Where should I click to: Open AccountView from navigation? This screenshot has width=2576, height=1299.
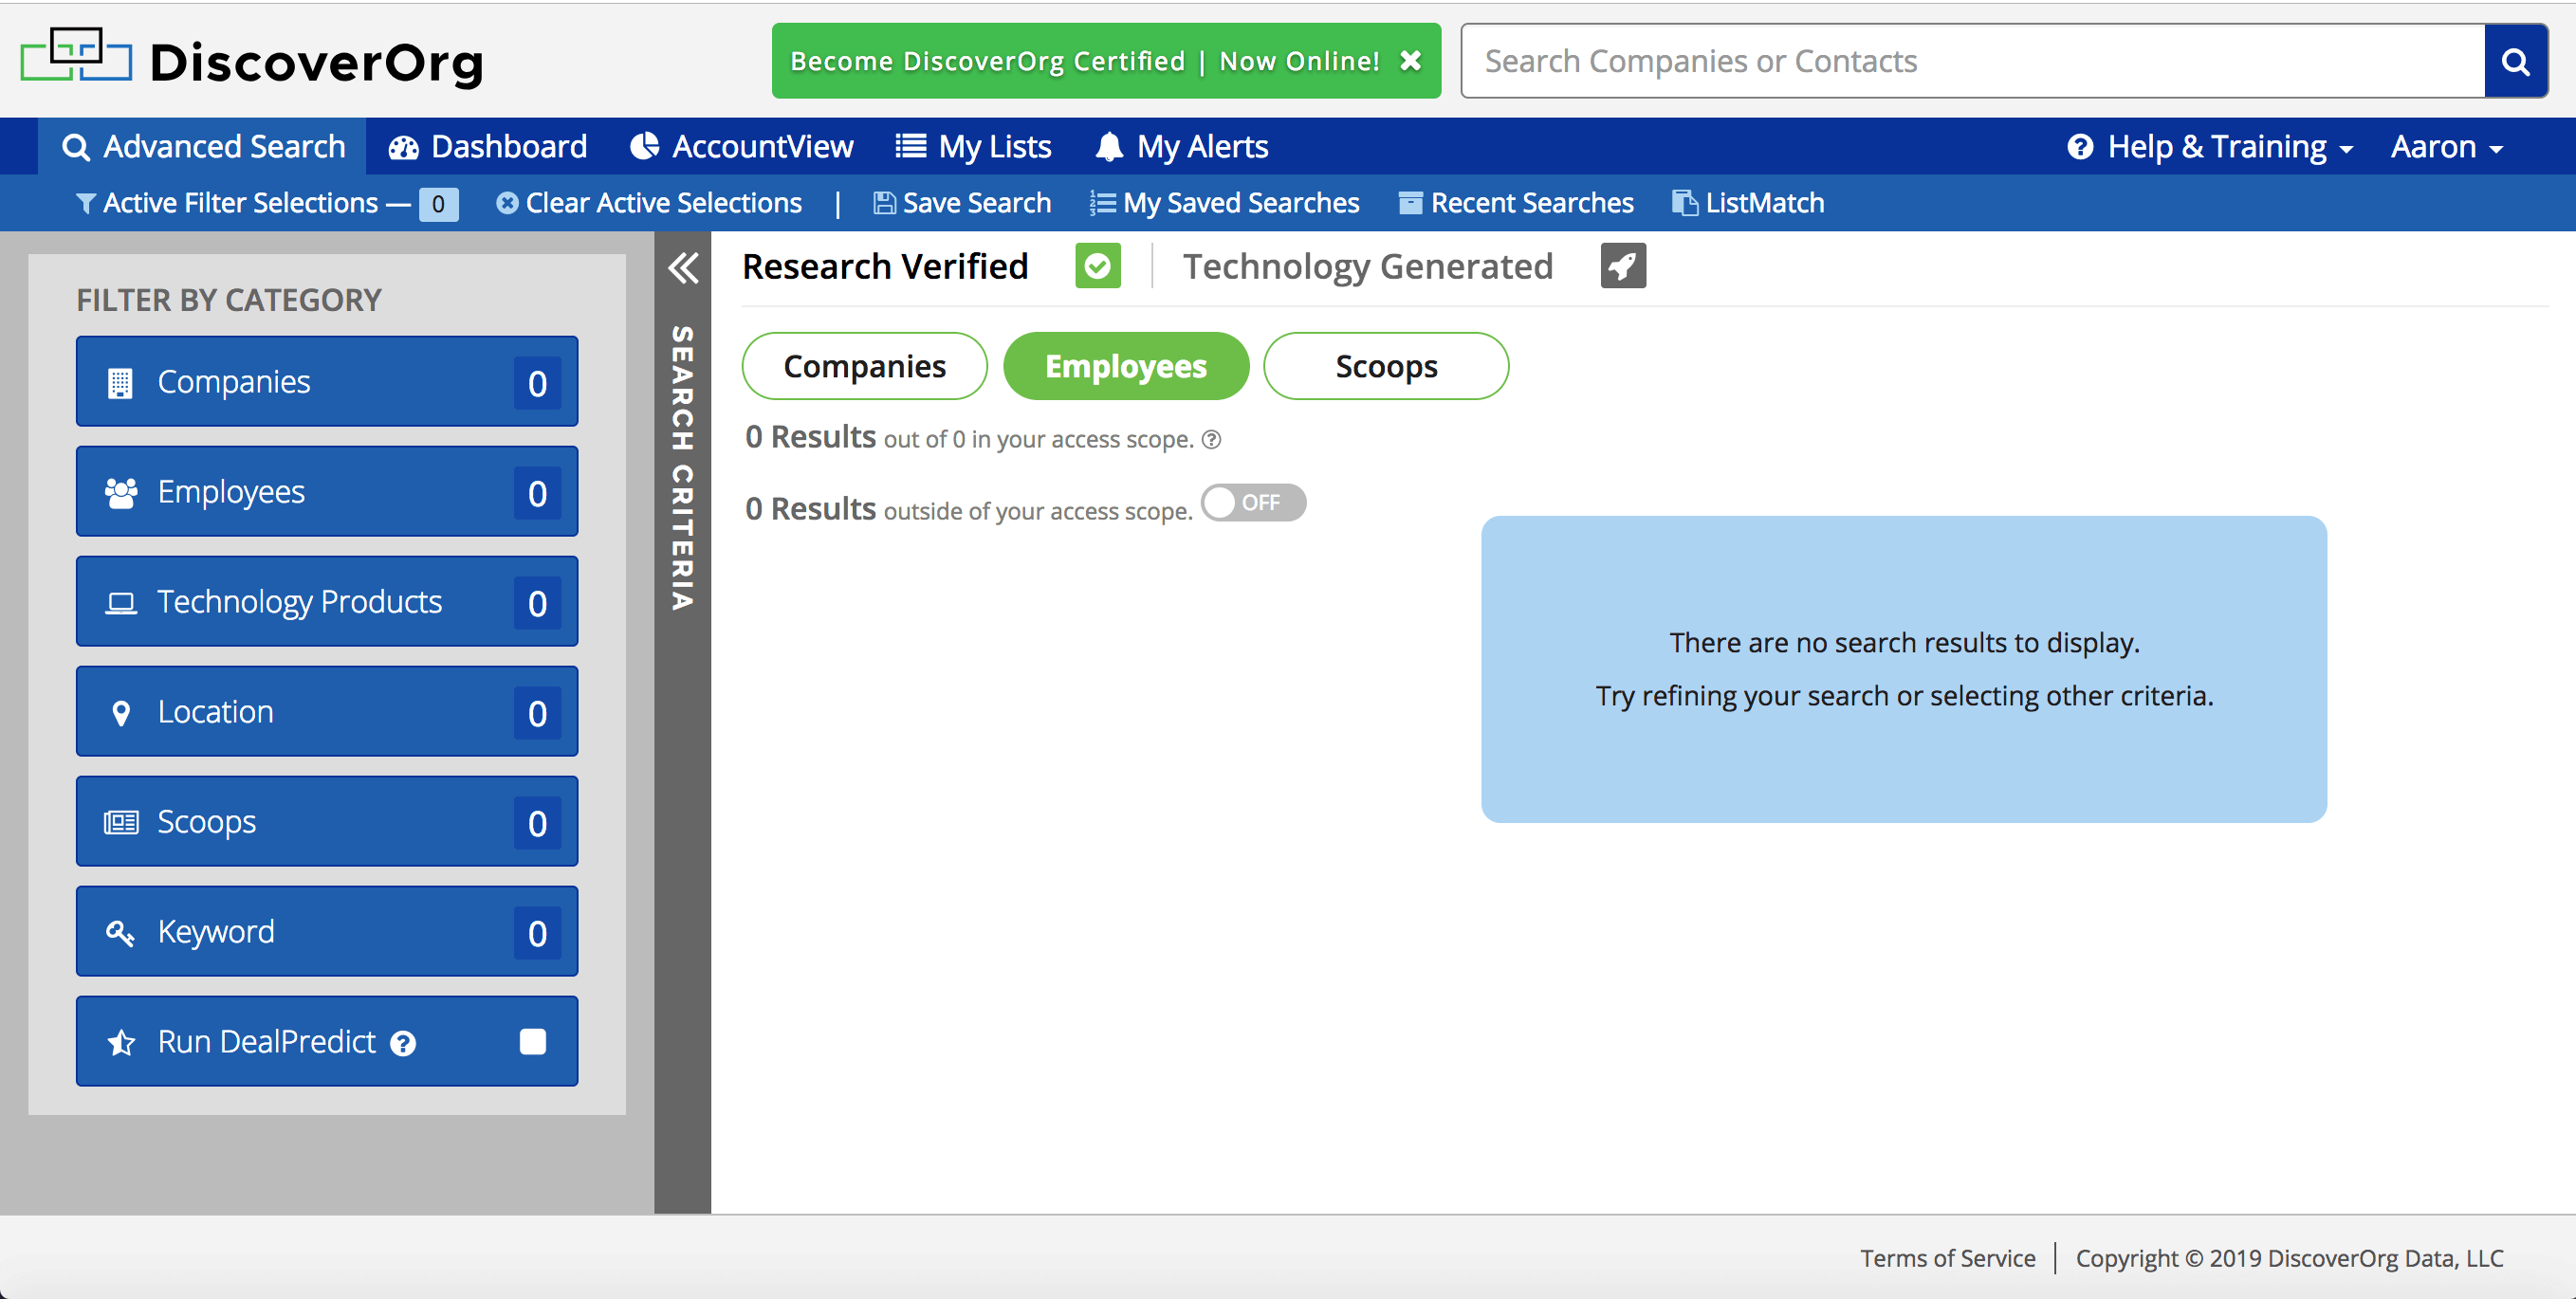coord(742,147)
